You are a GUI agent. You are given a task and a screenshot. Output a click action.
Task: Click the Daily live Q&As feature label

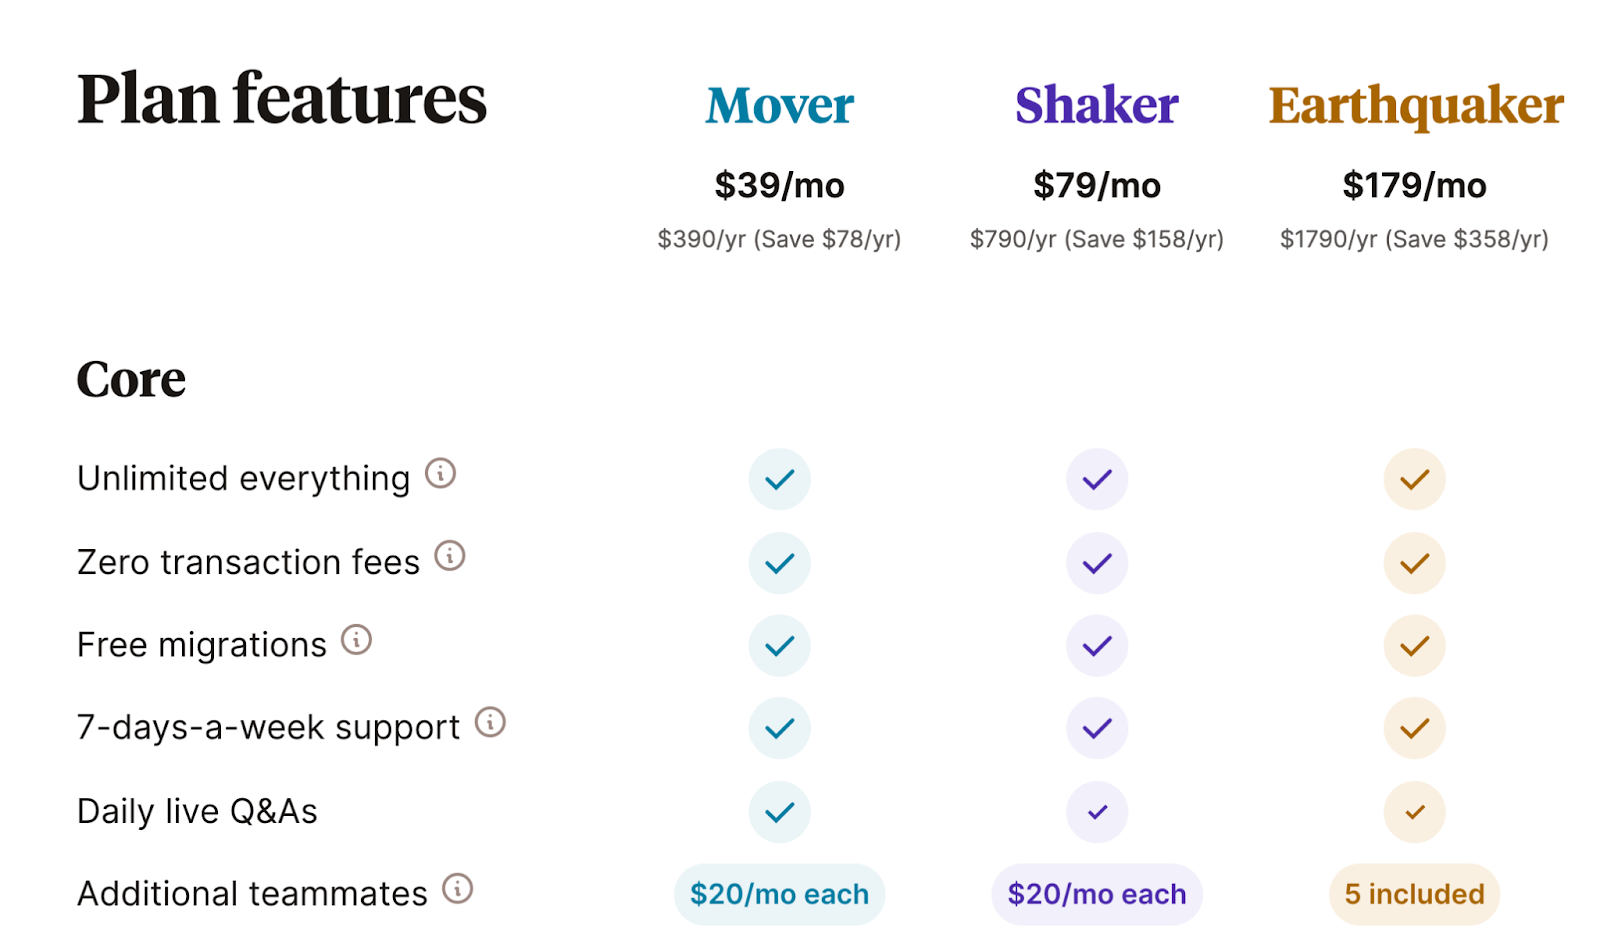tap(197, 811)
